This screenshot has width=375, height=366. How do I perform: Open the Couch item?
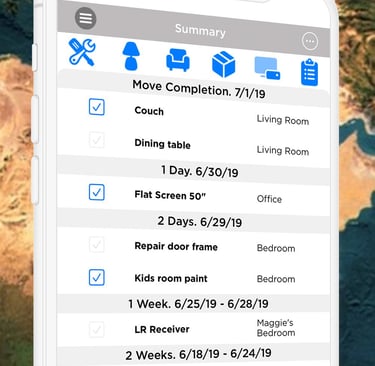(x=149, y=111)
